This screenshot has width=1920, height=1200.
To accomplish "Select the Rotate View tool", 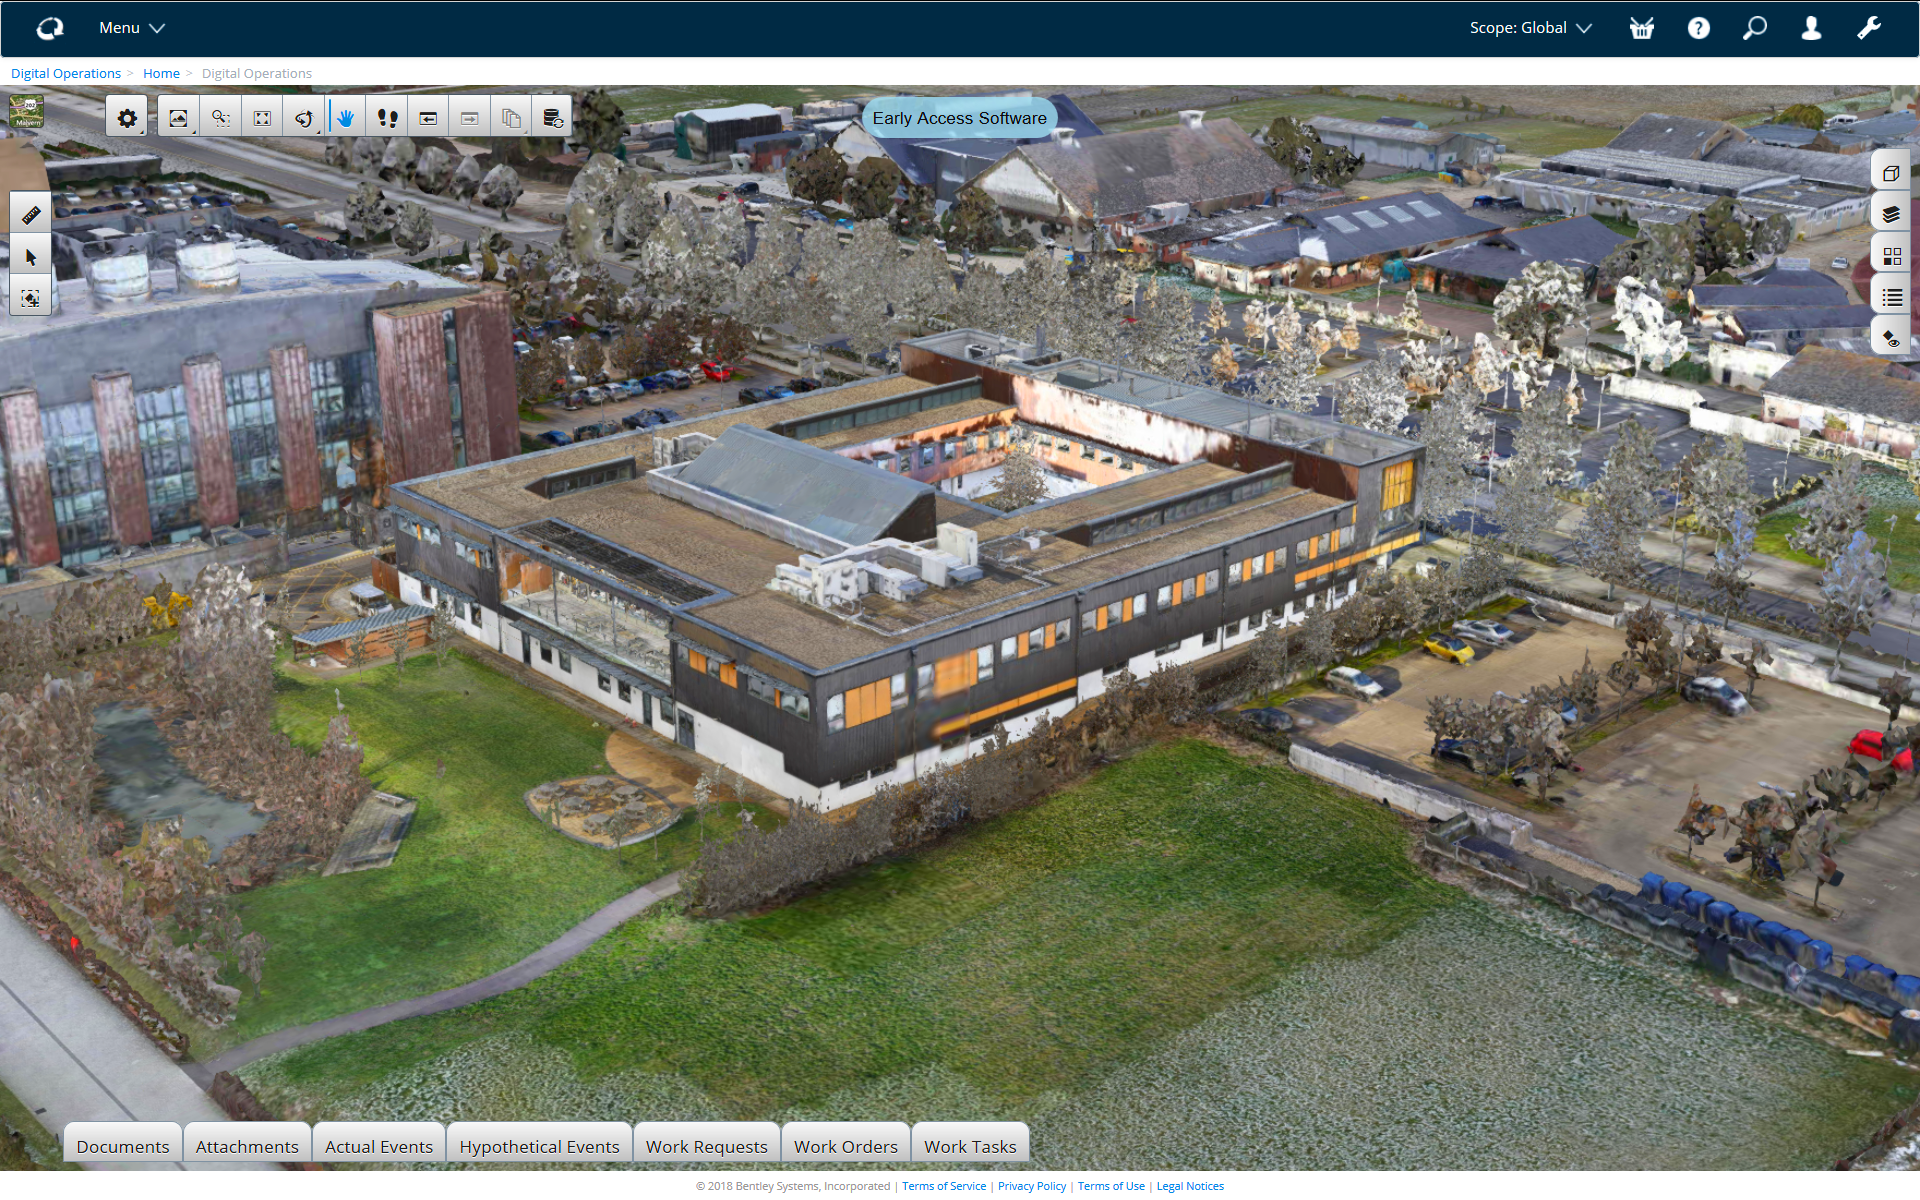I will point(304,118).
